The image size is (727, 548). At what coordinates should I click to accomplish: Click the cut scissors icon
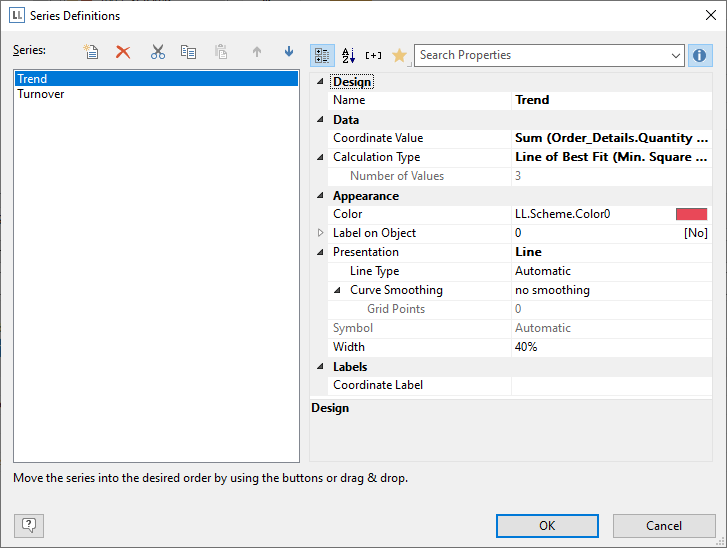pyautogui.click(x=157, y=52)
